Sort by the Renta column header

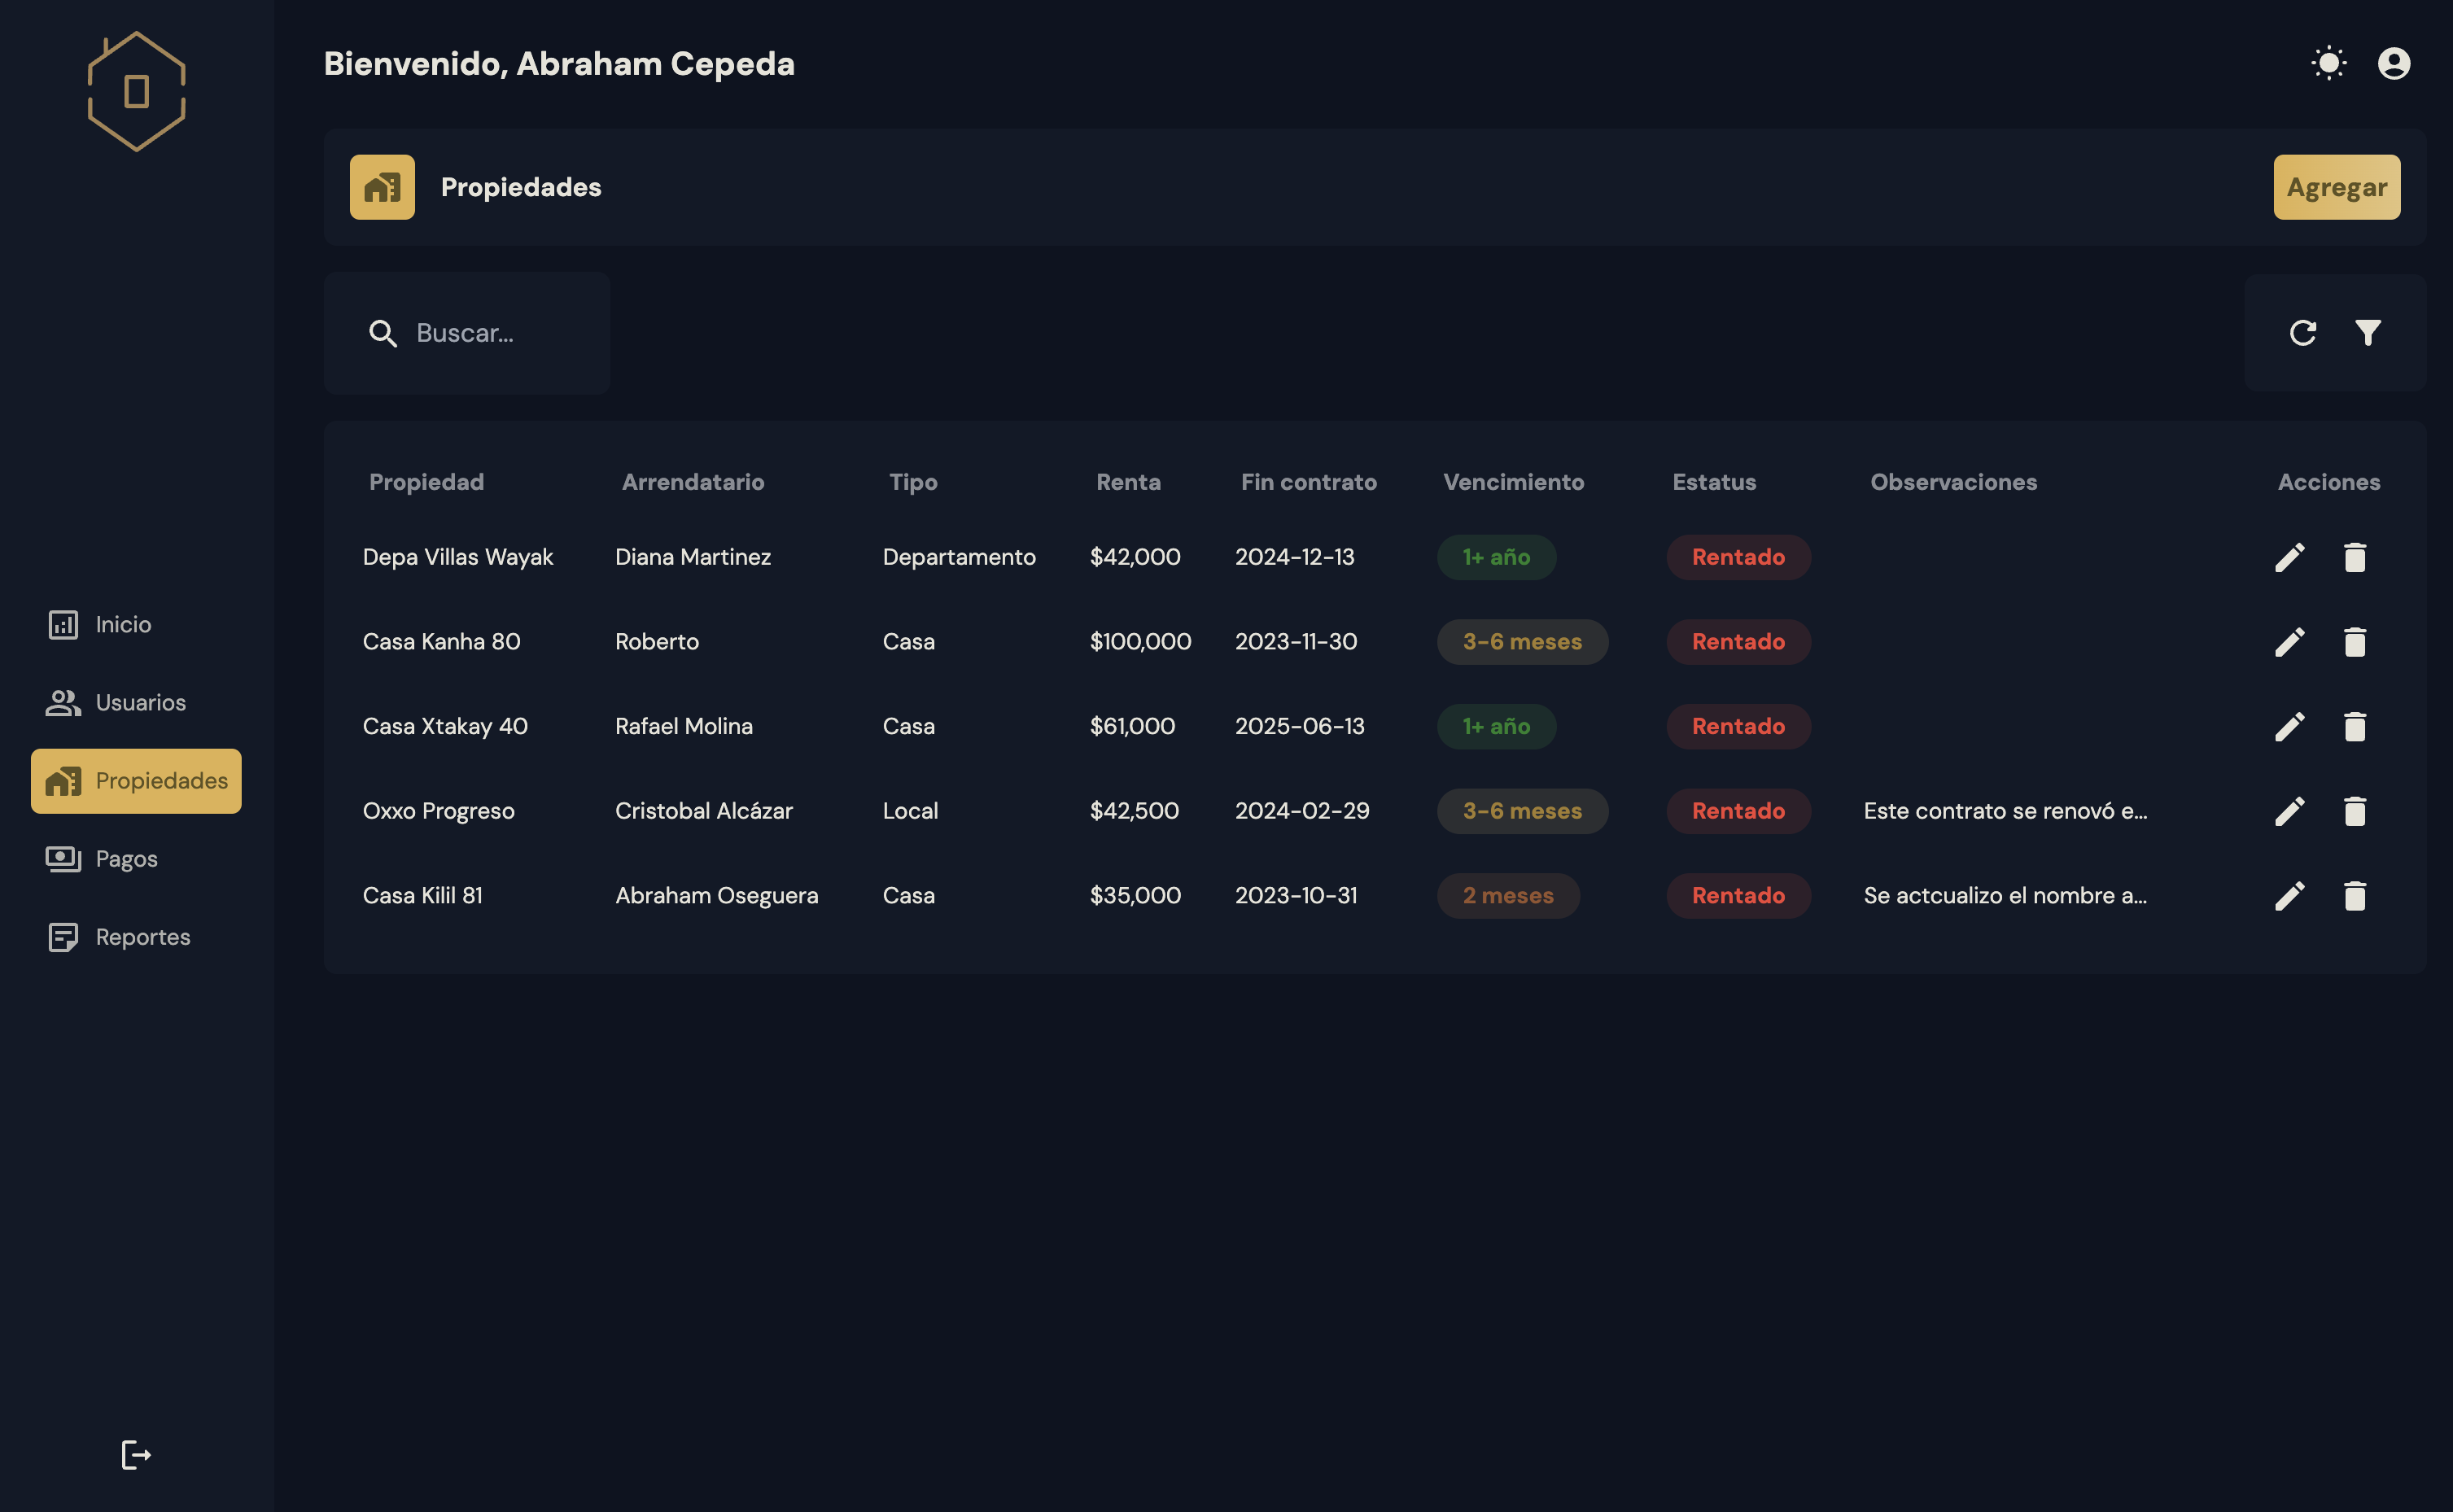click(1128, 482)
